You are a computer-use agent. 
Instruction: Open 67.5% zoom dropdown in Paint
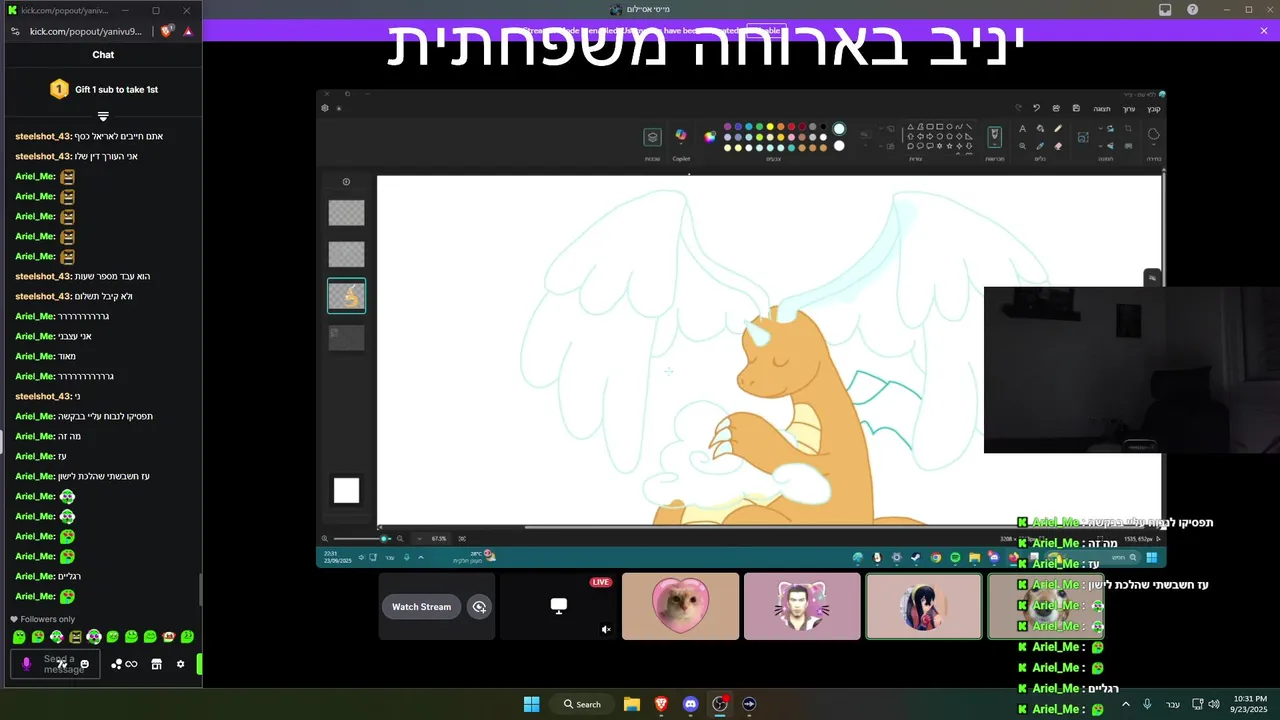pos(419,539)
